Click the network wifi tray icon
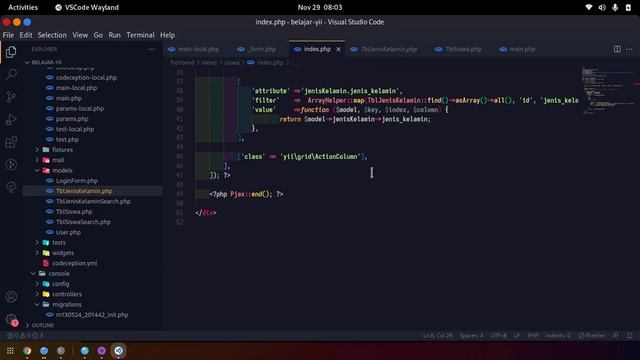 pos(589,7)
